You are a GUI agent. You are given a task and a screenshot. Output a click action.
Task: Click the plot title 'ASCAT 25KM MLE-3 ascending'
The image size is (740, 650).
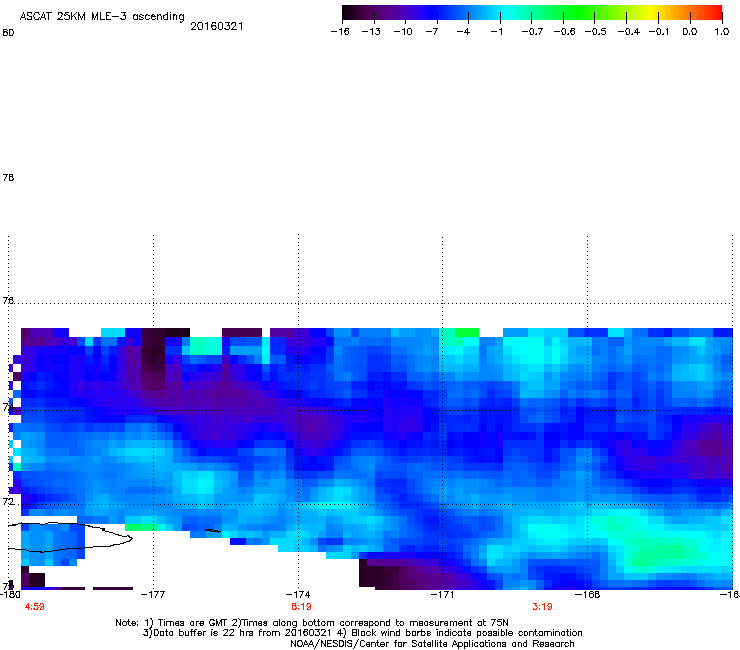point(102,17)
